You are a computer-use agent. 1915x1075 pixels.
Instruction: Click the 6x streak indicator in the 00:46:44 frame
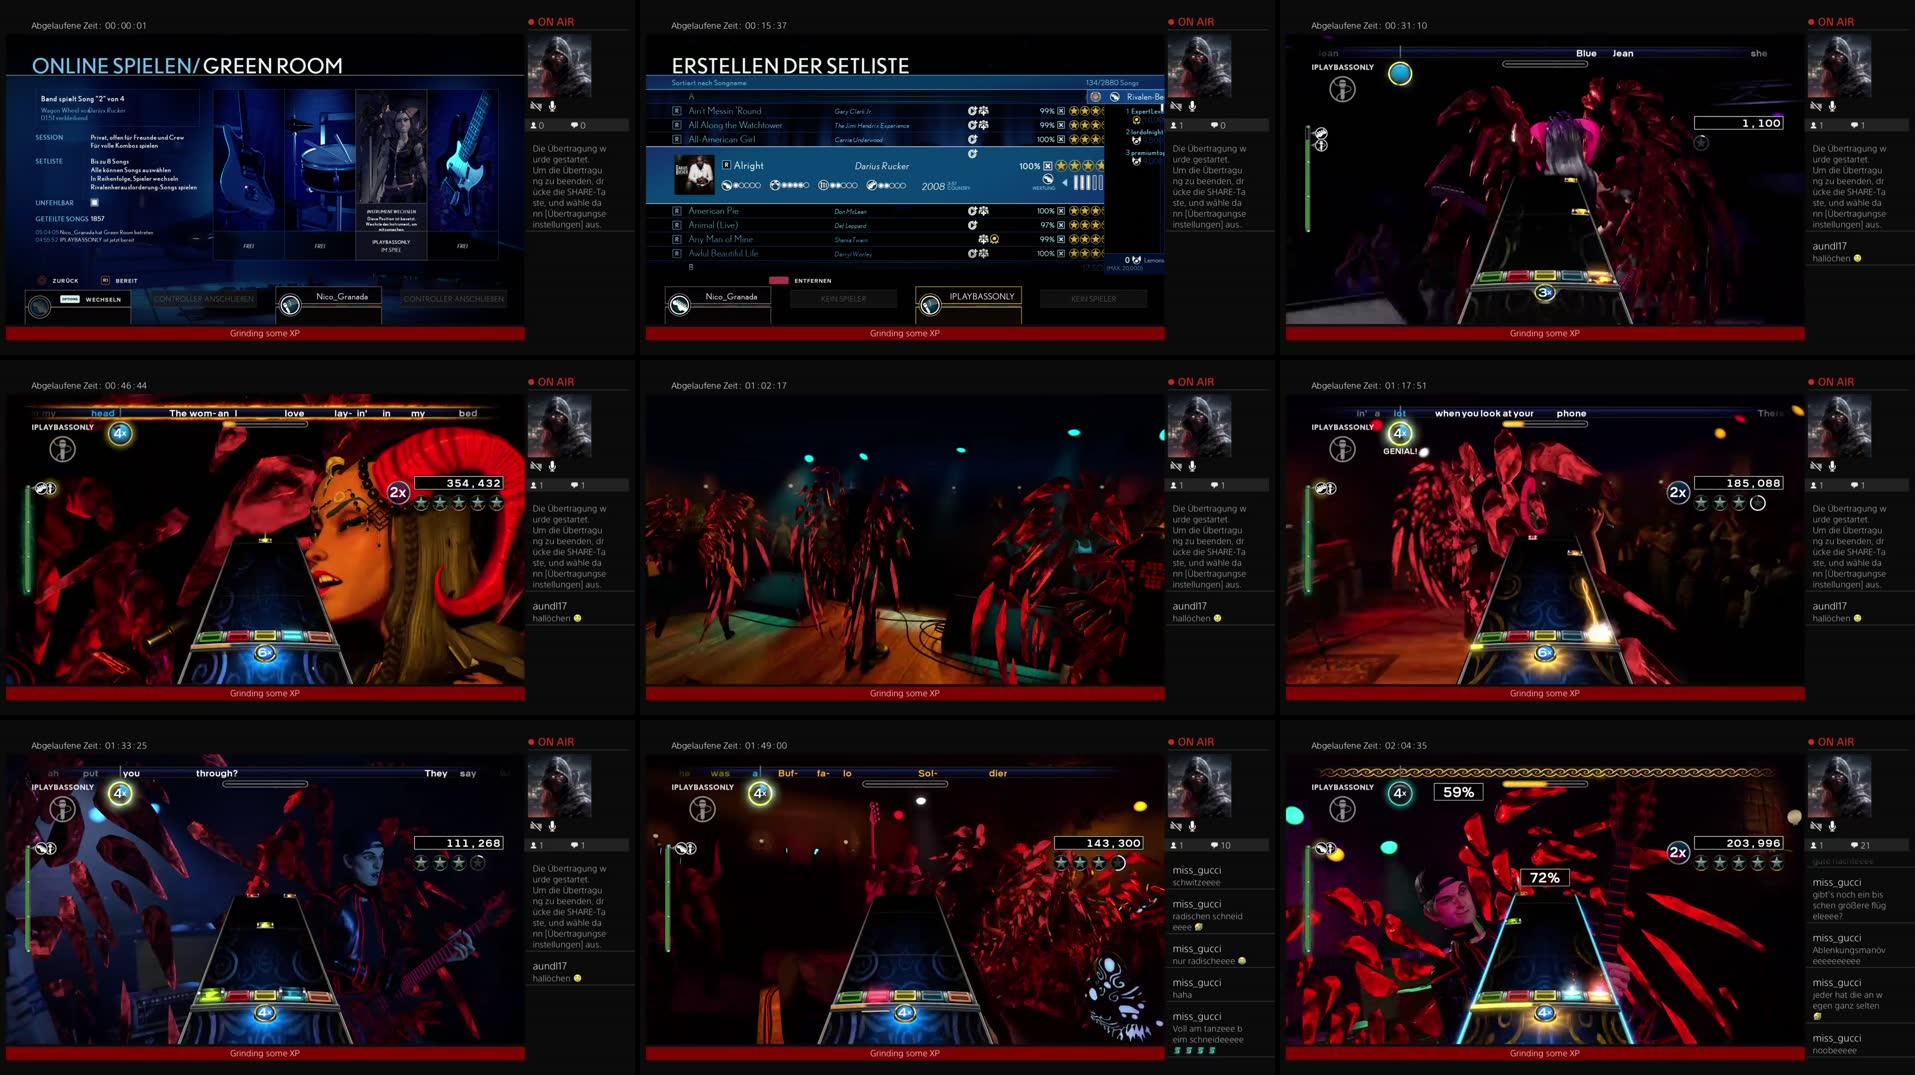pos(264,653)
